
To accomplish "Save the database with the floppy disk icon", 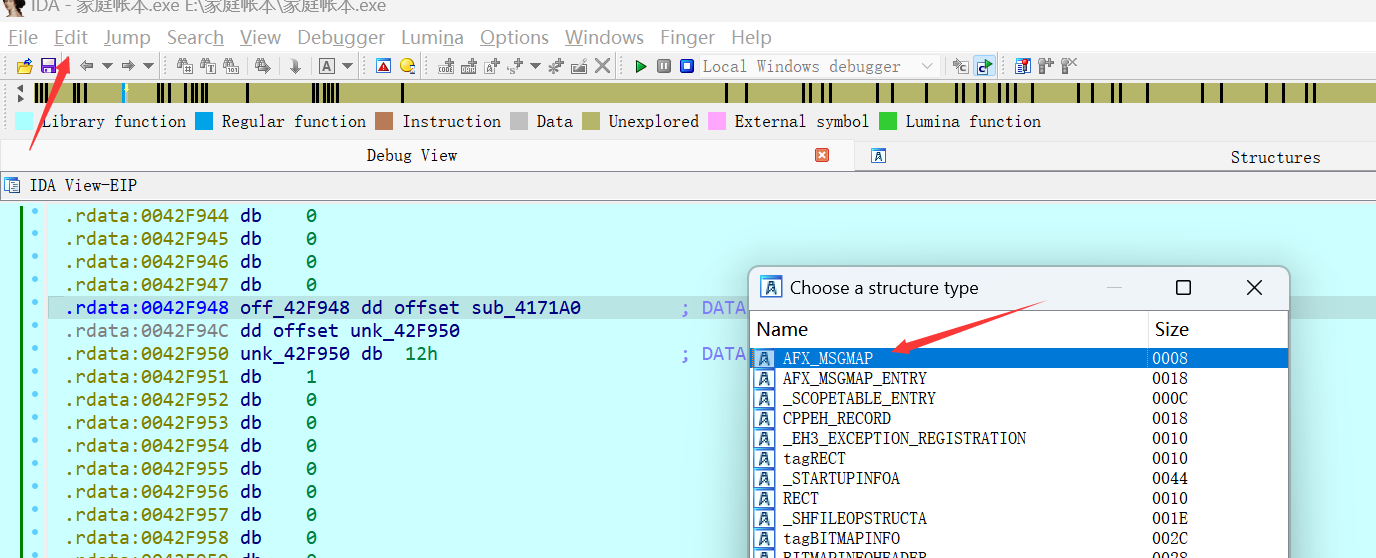I will coord(48,66).
